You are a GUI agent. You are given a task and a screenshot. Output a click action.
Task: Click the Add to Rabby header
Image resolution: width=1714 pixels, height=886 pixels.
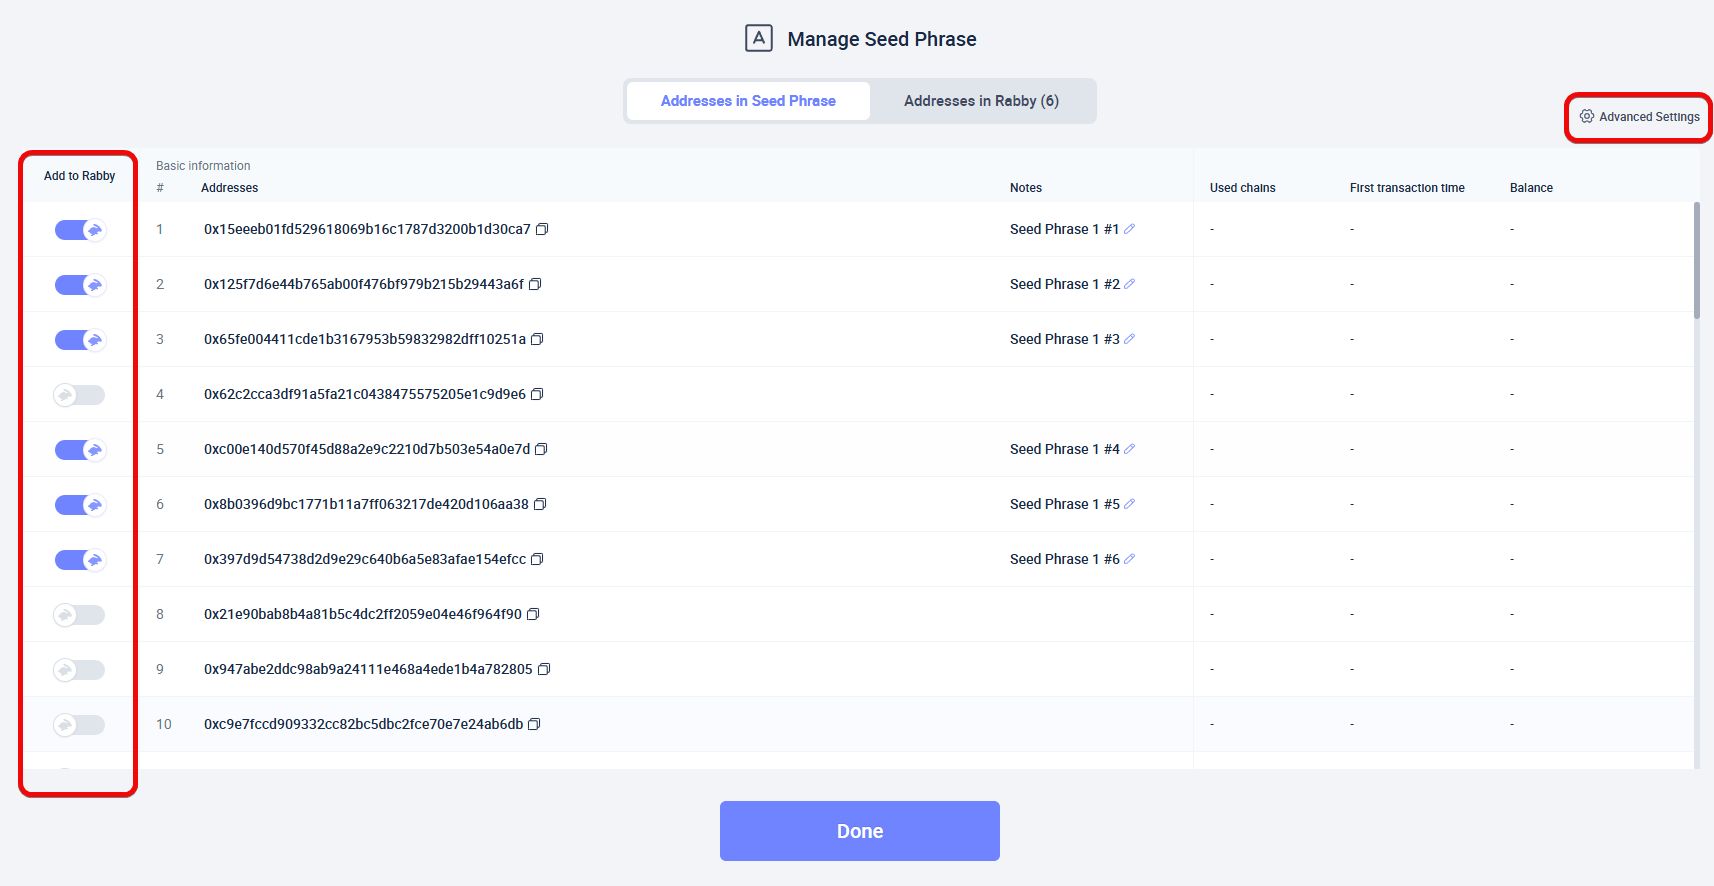click(x=79, y=176)
